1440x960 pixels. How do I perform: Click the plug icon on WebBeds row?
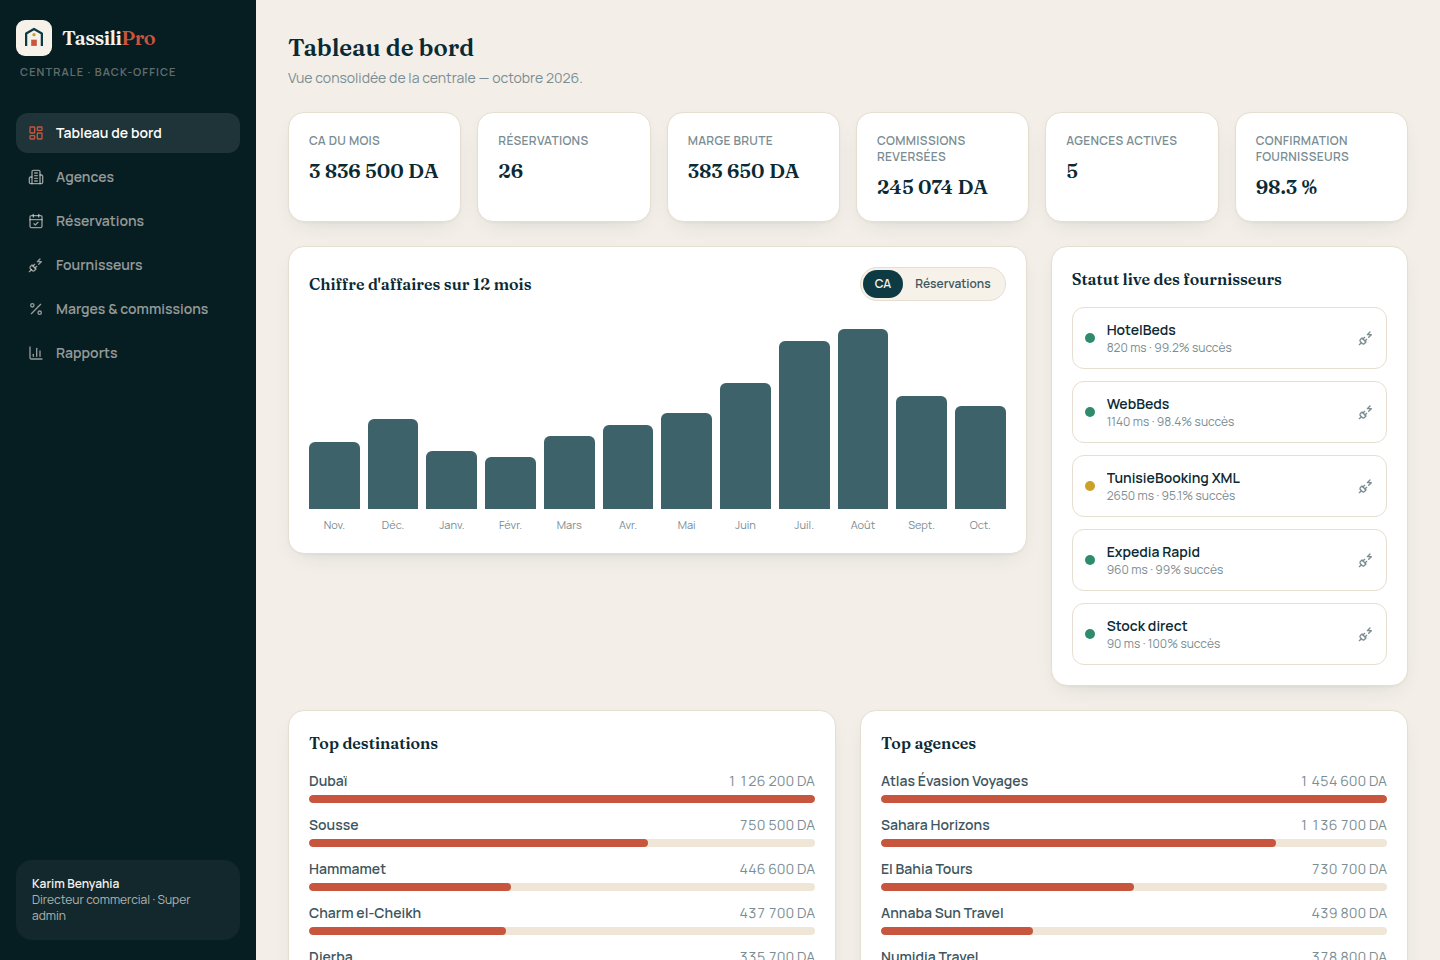pos(1365,412)
